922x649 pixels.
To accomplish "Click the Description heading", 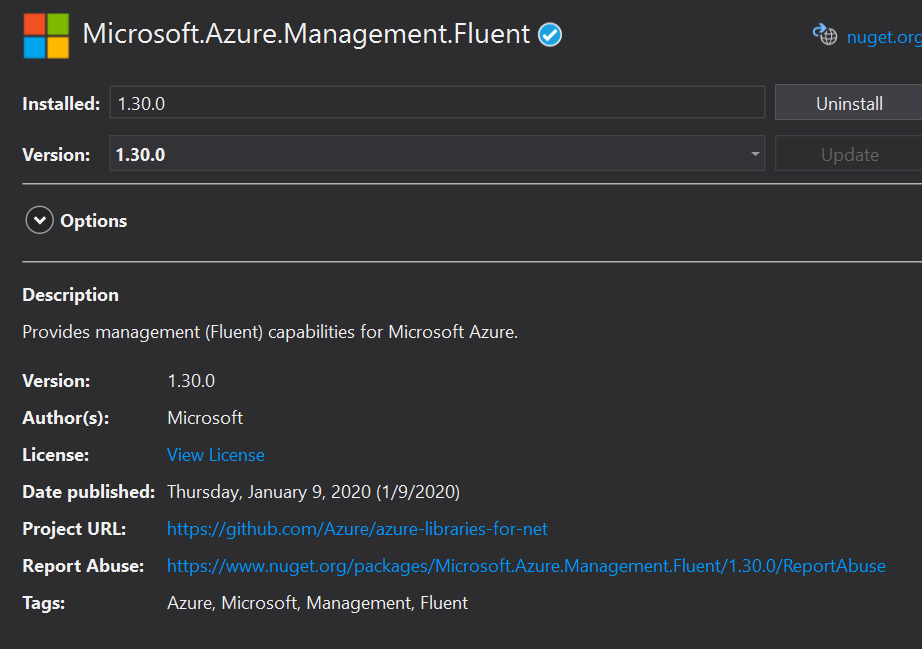I will coord(71,295).
